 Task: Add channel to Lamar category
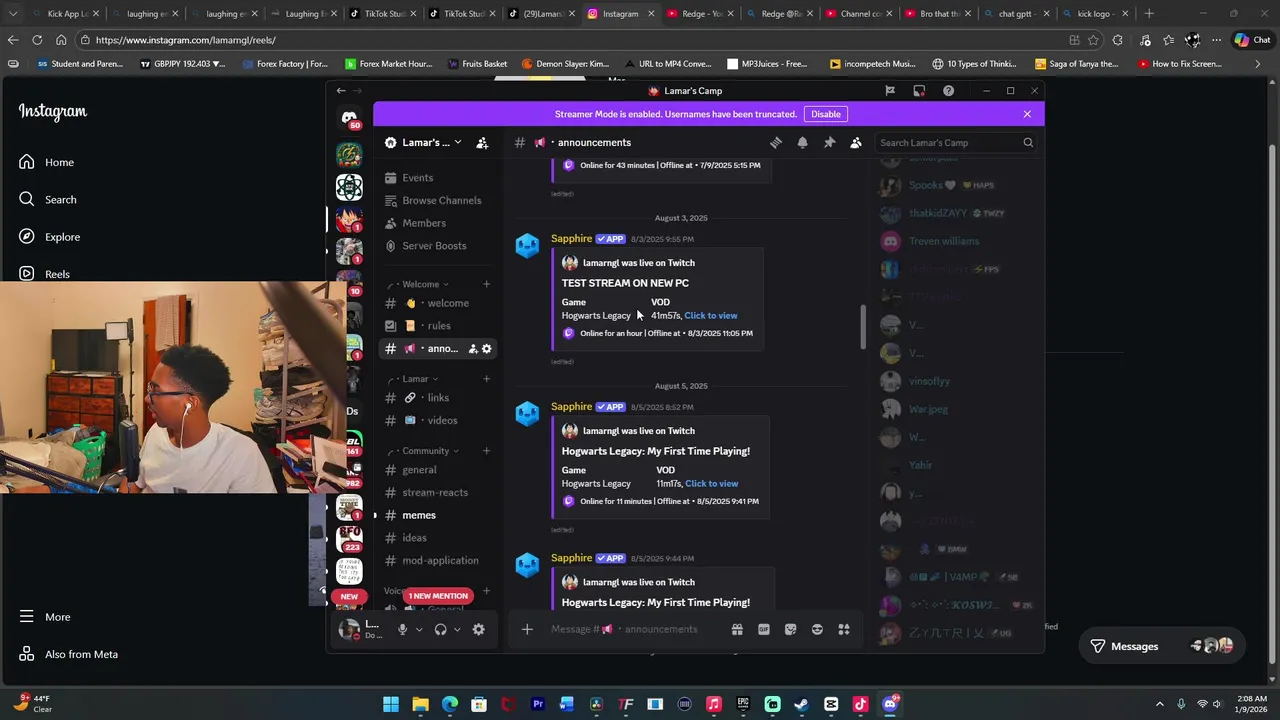pyautogui.click(x=486, y=379)
